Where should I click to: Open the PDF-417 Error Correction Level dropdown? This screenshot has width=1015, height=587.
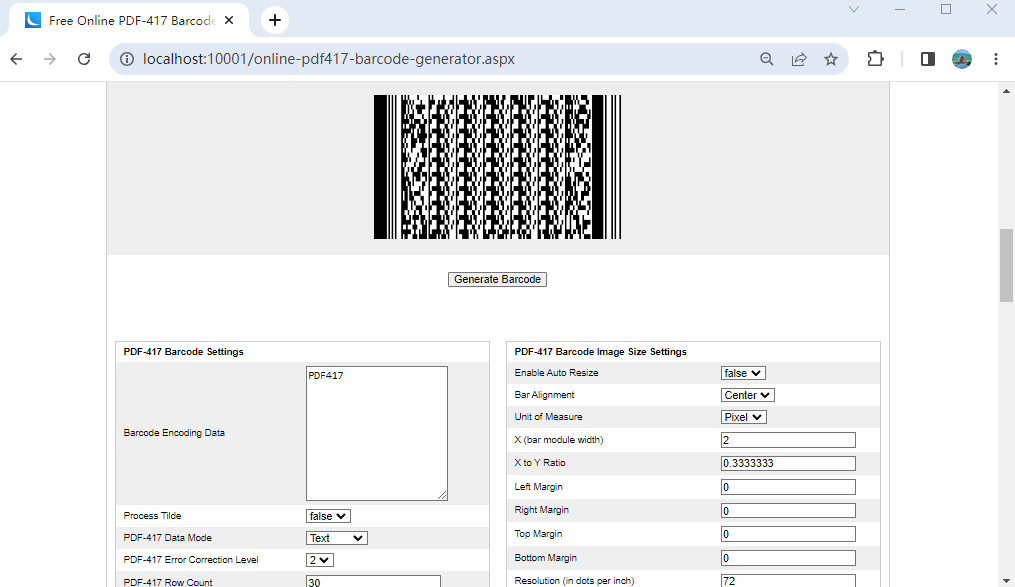(319, 559)
